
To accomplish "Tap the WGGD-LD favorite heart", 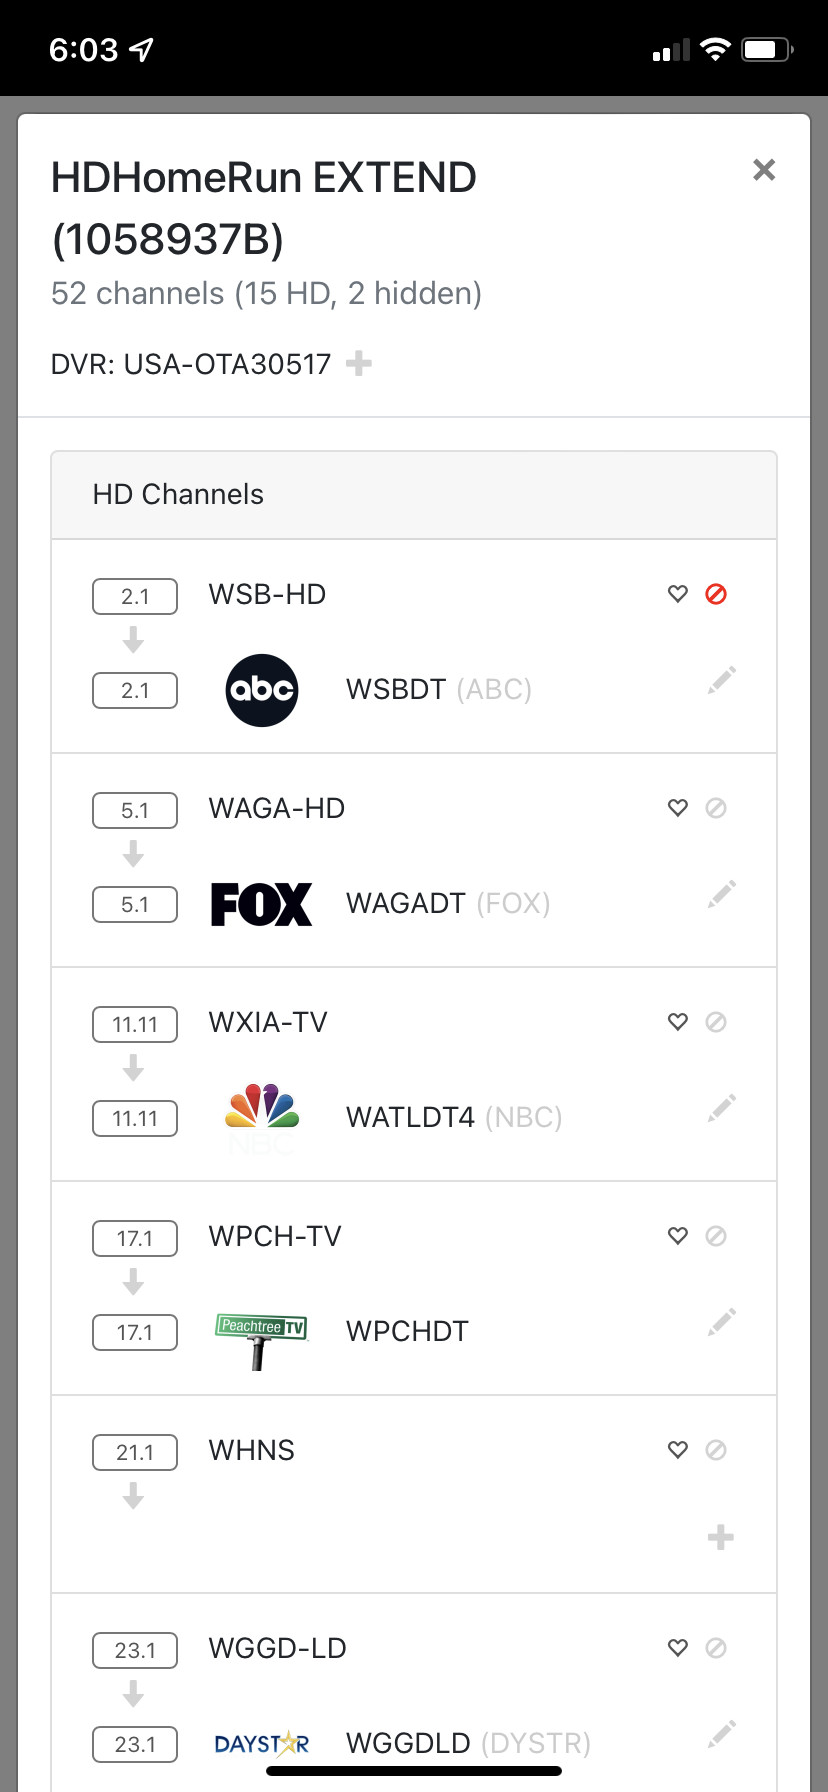I will 678,1648.
